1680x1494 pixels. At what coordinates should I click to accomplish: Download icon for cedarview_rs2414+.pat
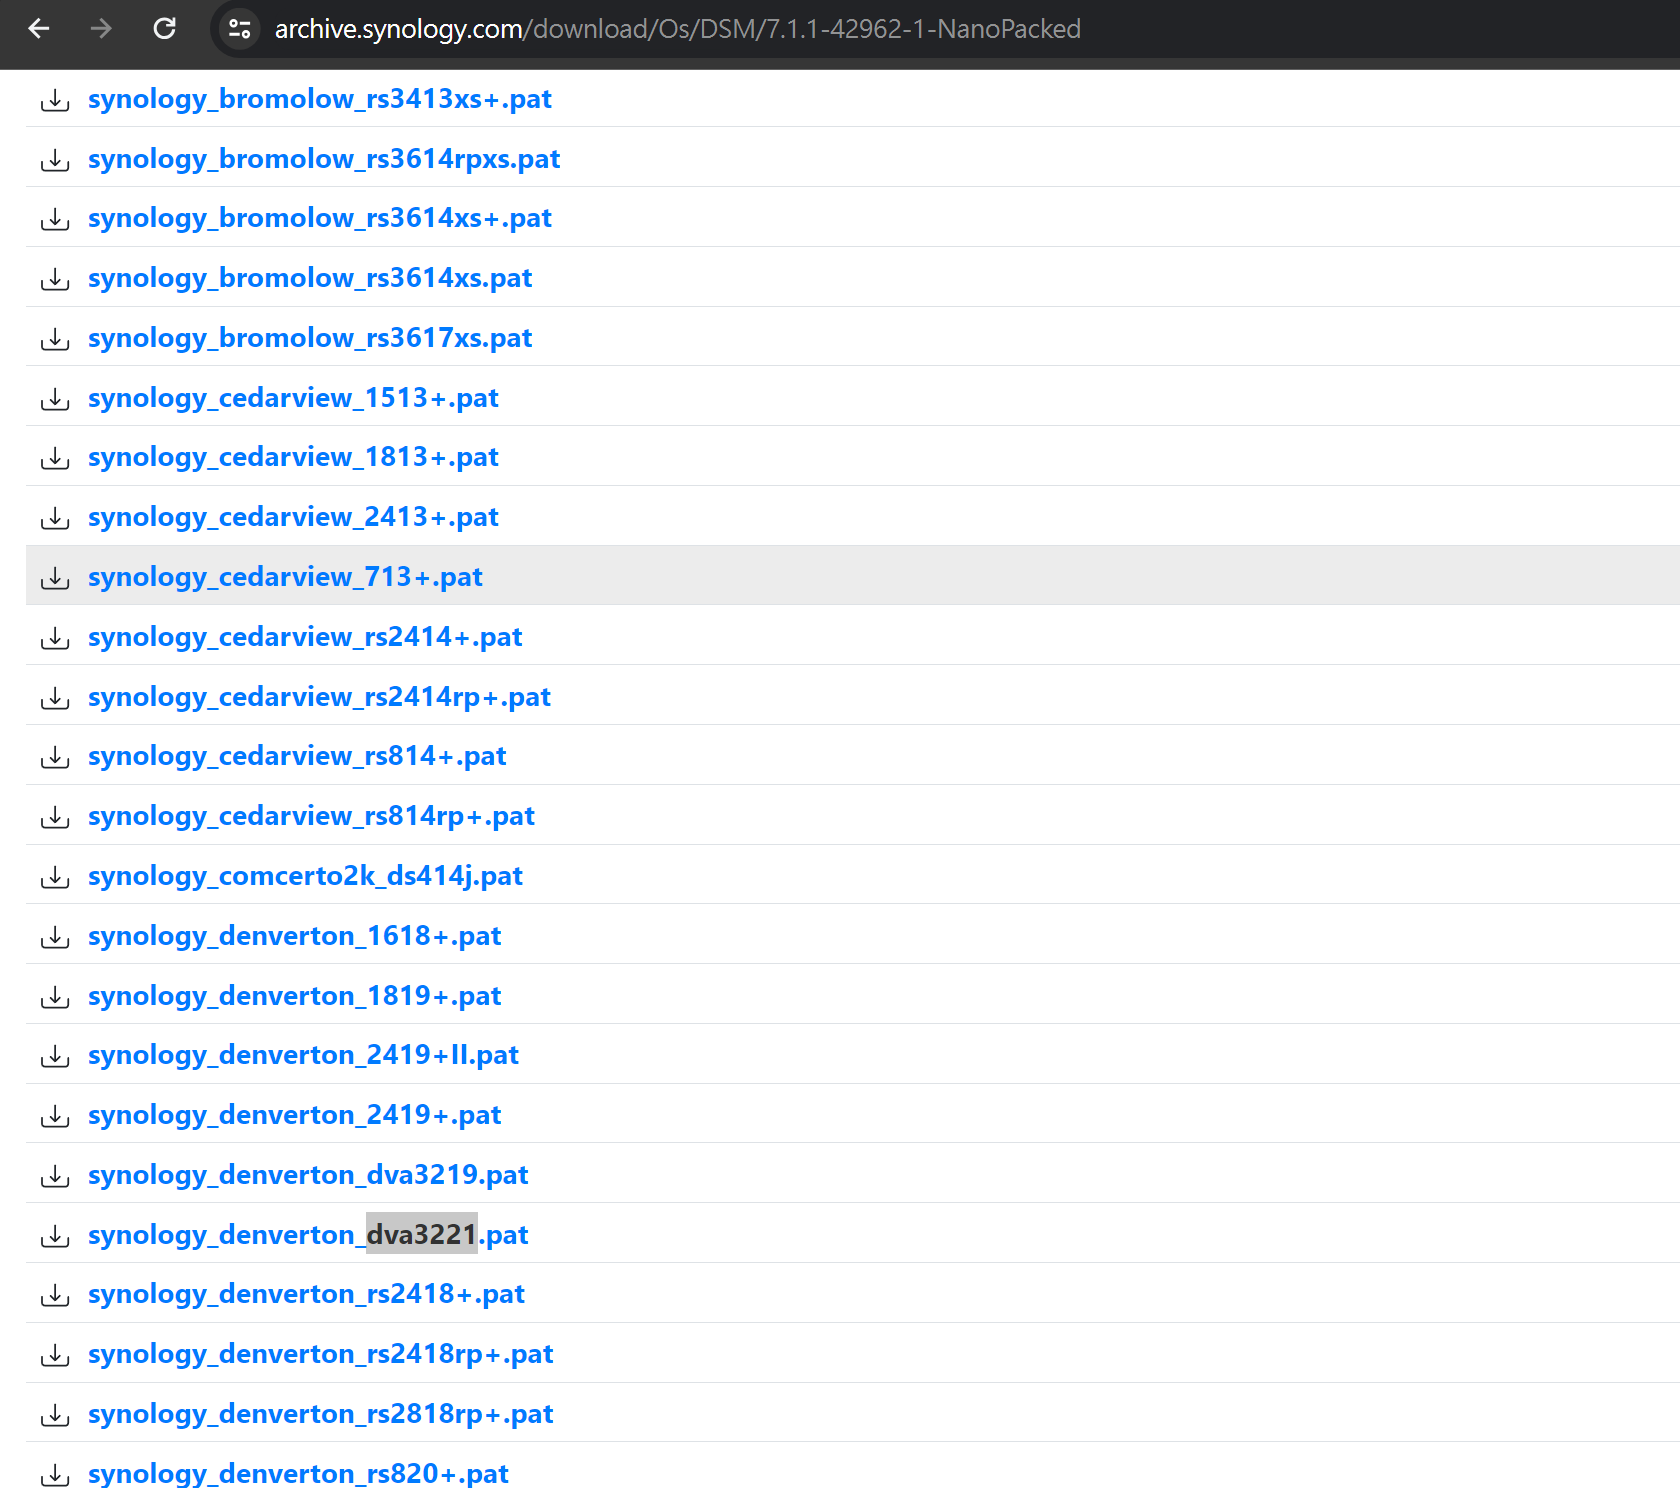point(55,638)
